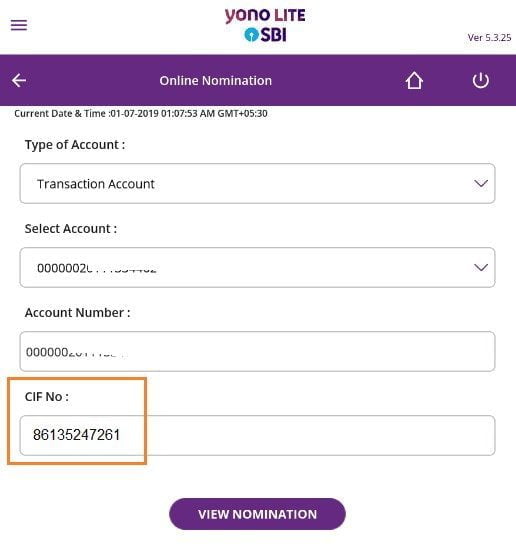Click the Select Account label
This screenshot has width=516, height=552.
coord(71,229)
